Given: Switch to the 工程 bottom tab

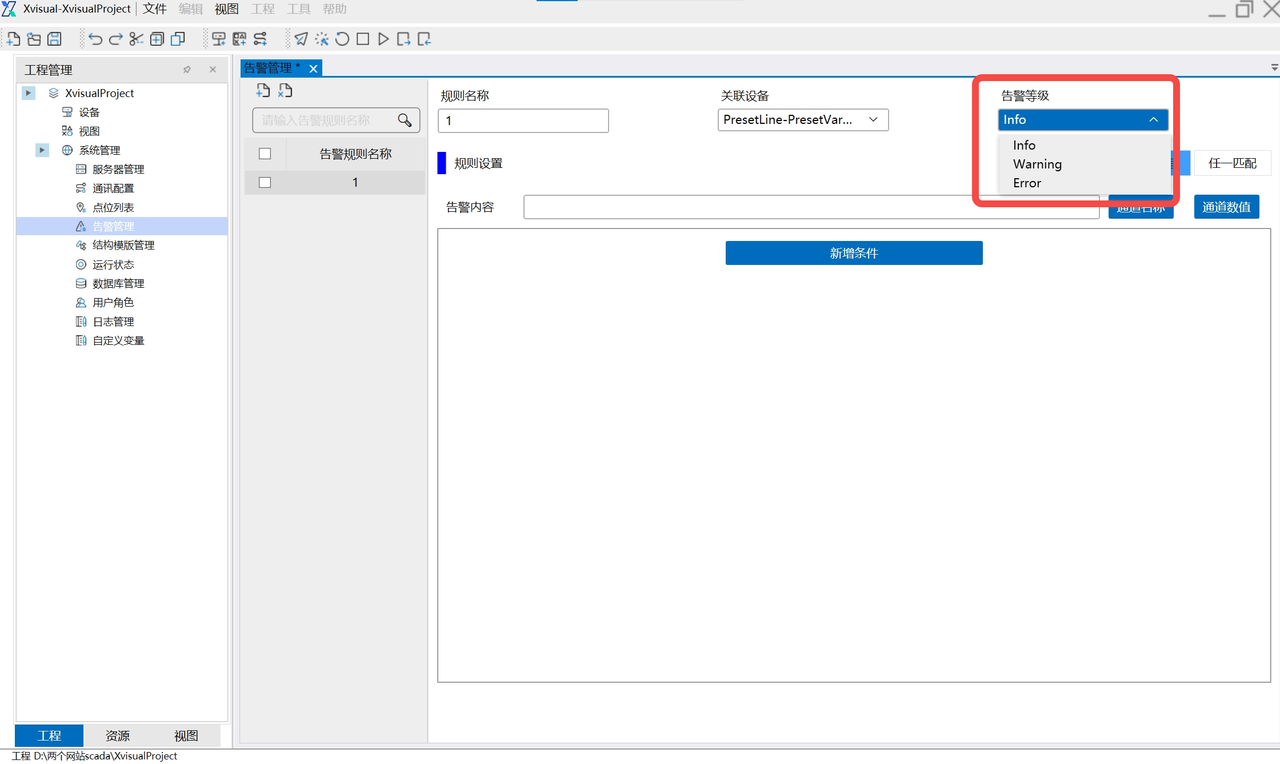Looking at the screenshot, I should (49, 735).
